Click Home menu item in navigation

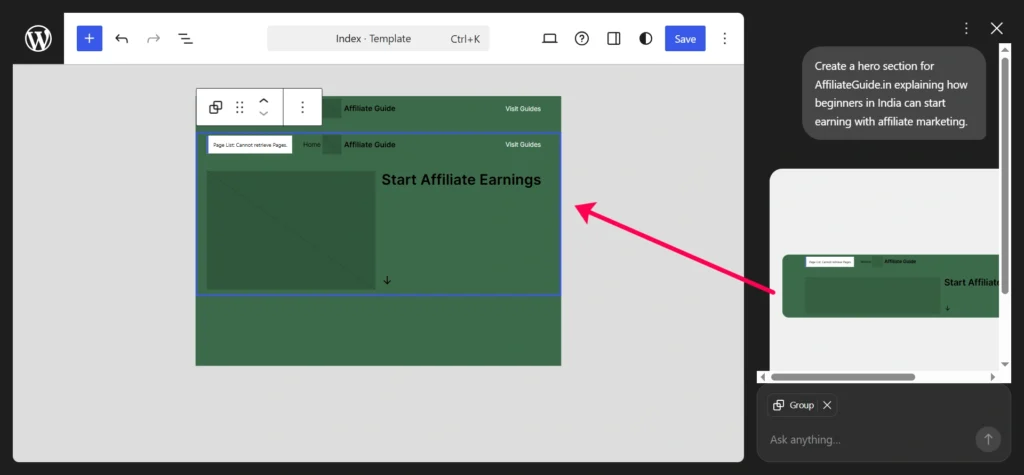coord(312,145)
